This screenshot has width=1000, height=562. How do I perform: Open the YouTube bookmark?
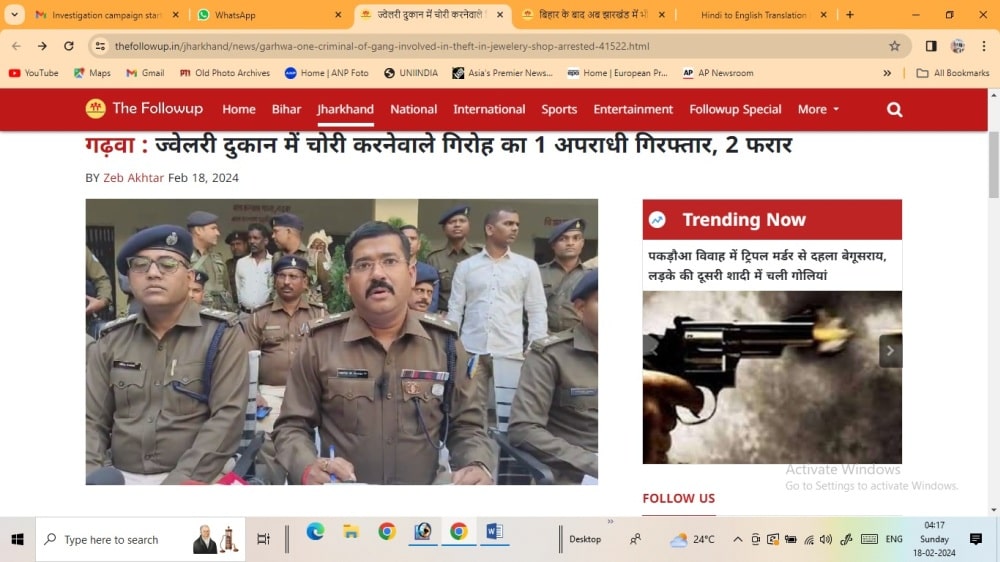33,73
